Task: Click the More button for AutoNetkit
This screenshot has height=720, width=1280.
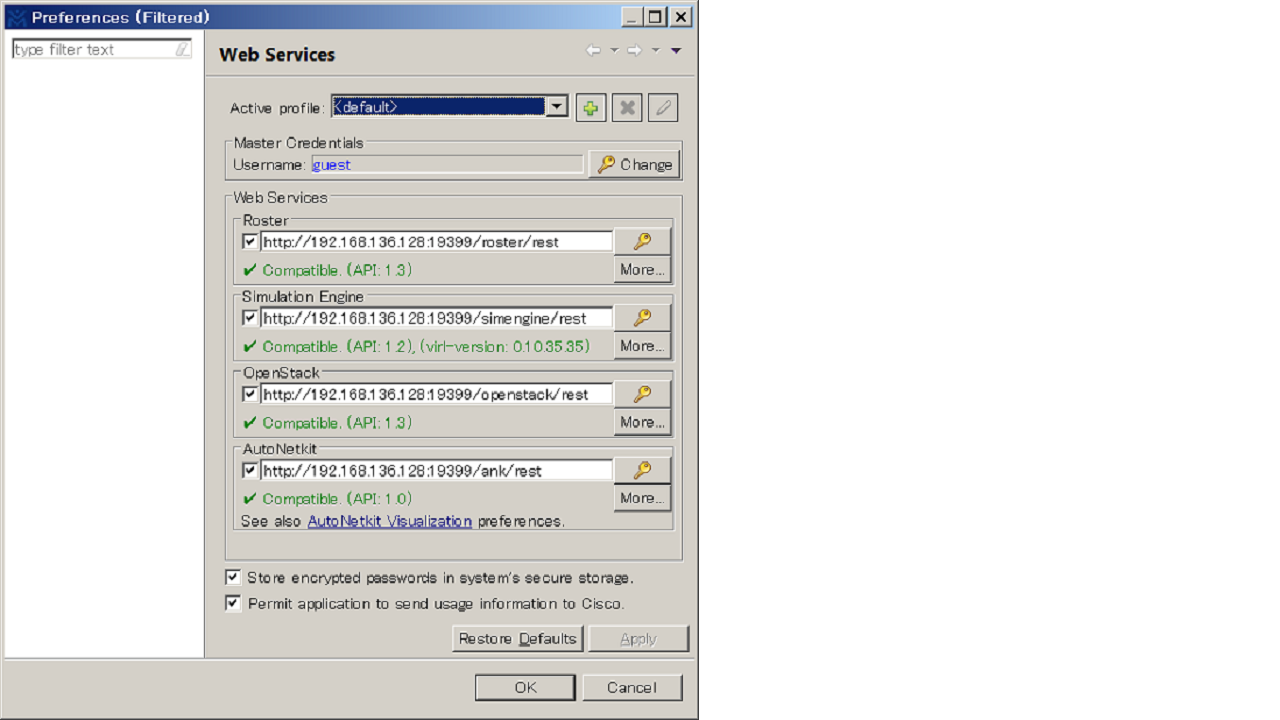Action: [642, 497]
